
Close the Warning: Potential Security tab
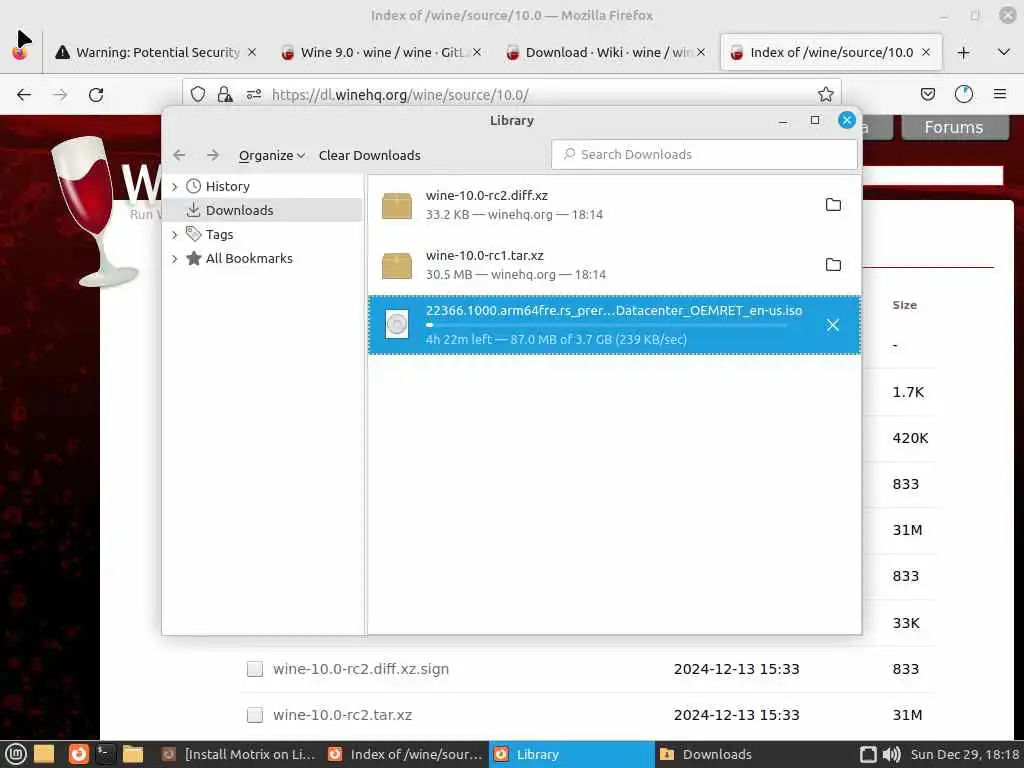251,52
